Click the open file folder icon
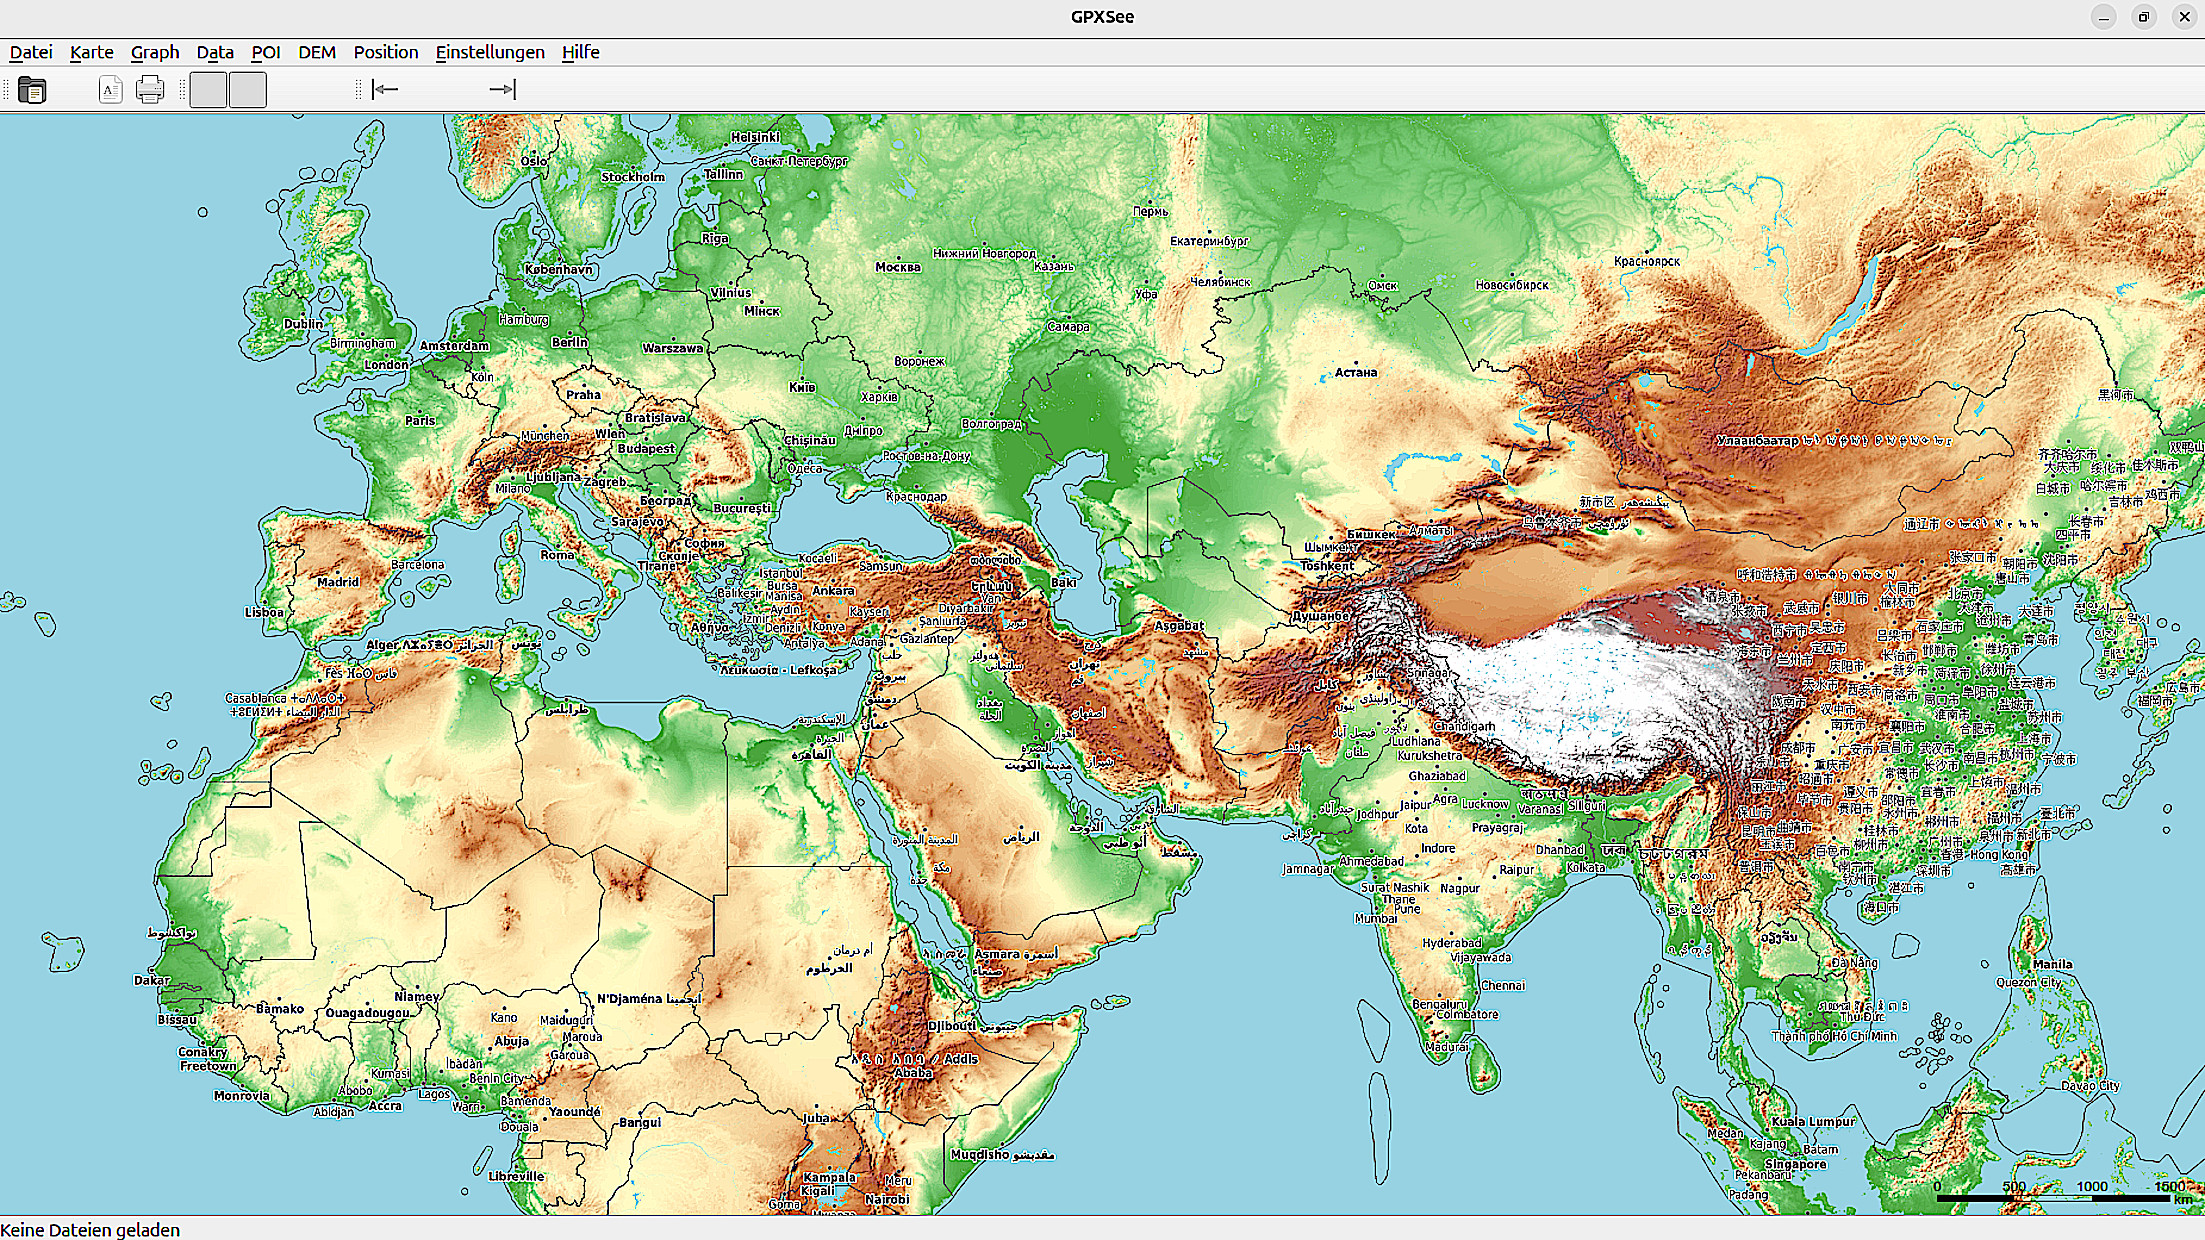The image size is (2205, 1240). tap(32, 90)
